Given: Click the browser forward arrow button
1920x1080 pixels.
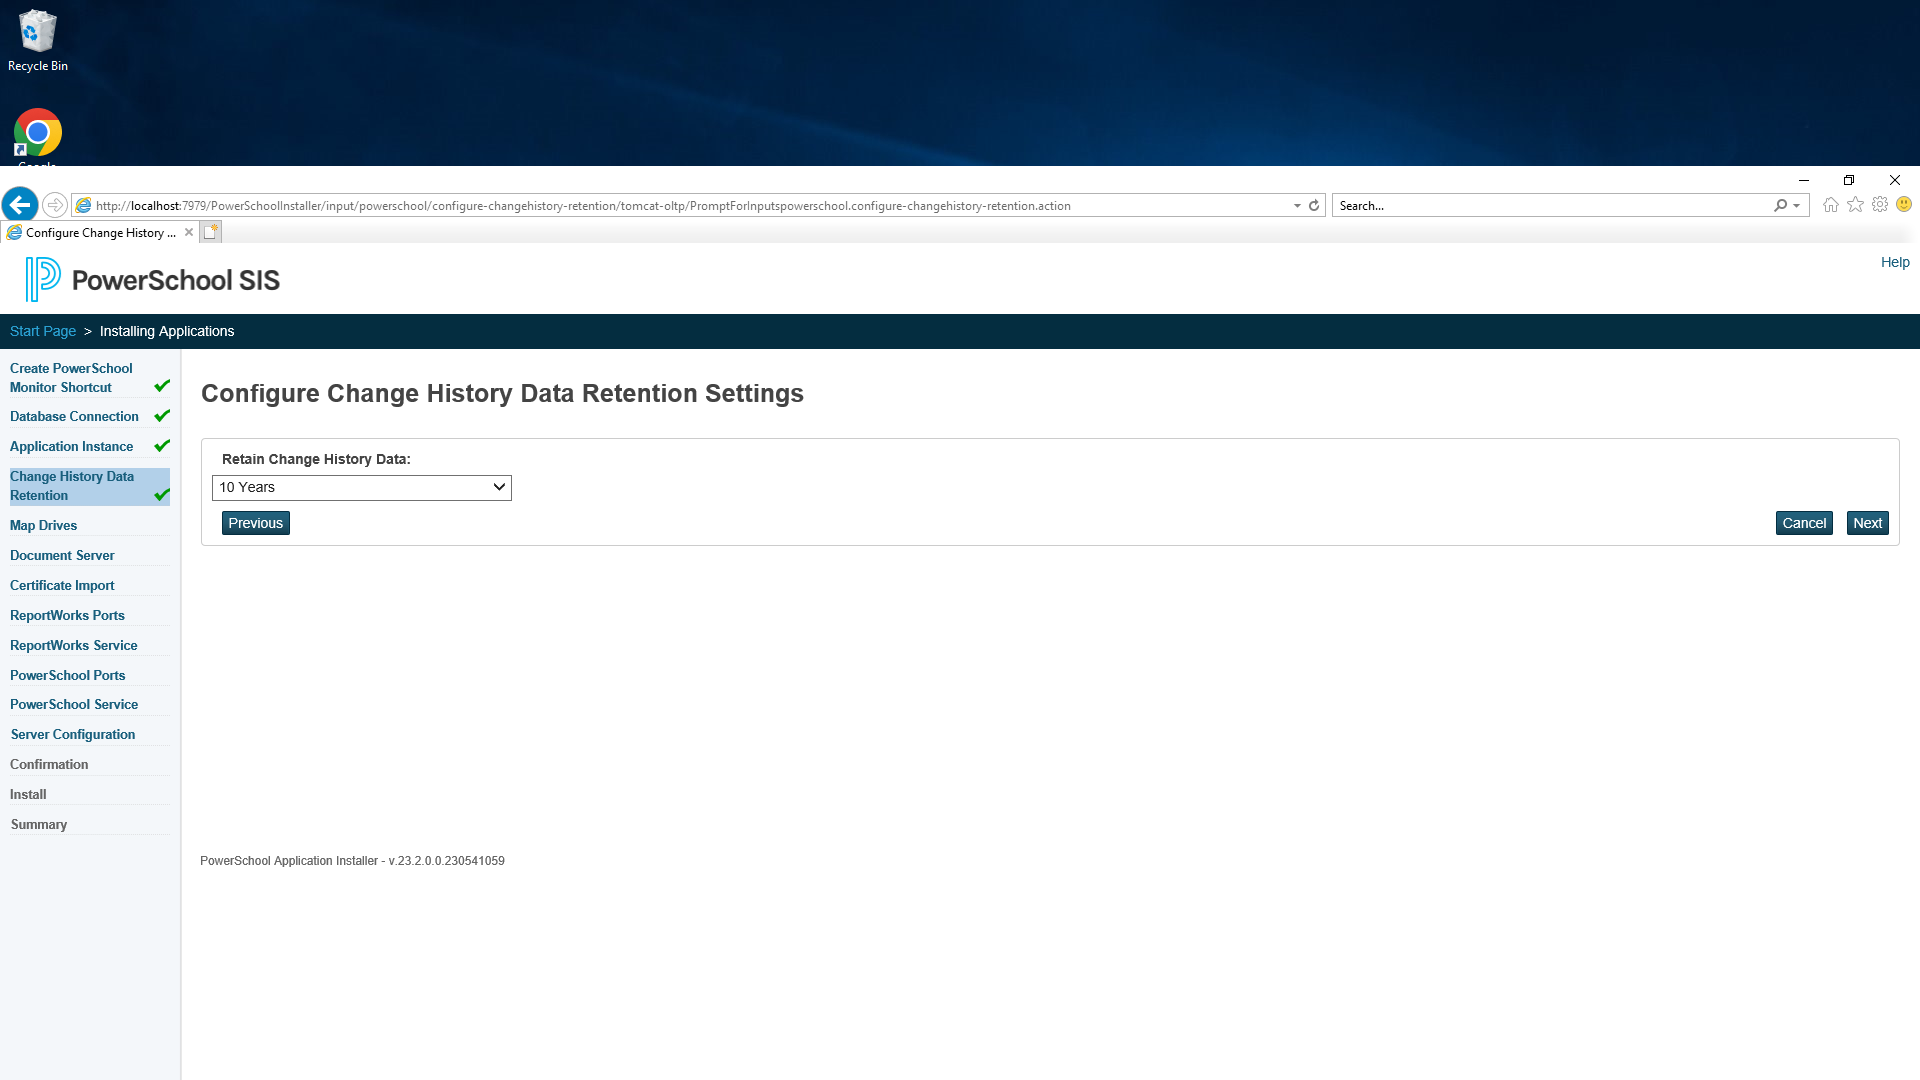Looking at the screenshot, I should coord(55,205).
